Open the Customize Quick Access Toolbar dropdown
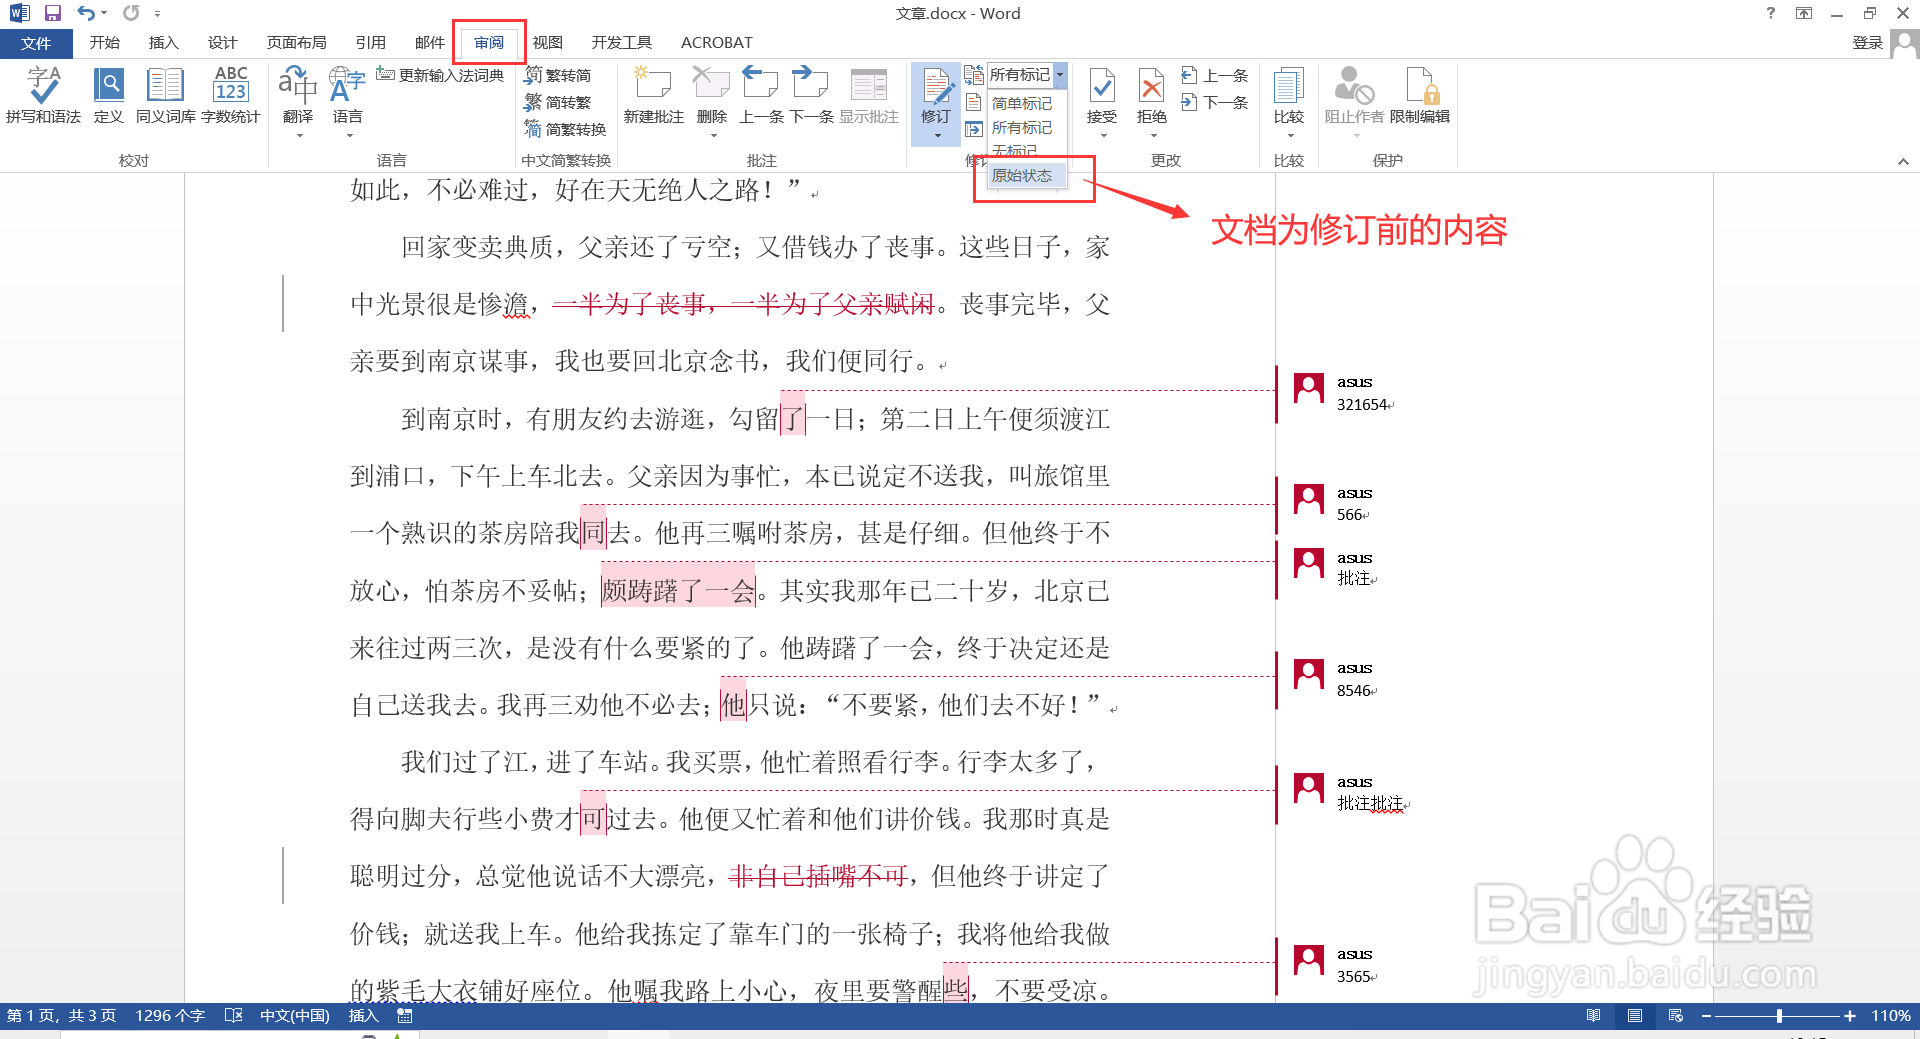 [x=157, y=13]
